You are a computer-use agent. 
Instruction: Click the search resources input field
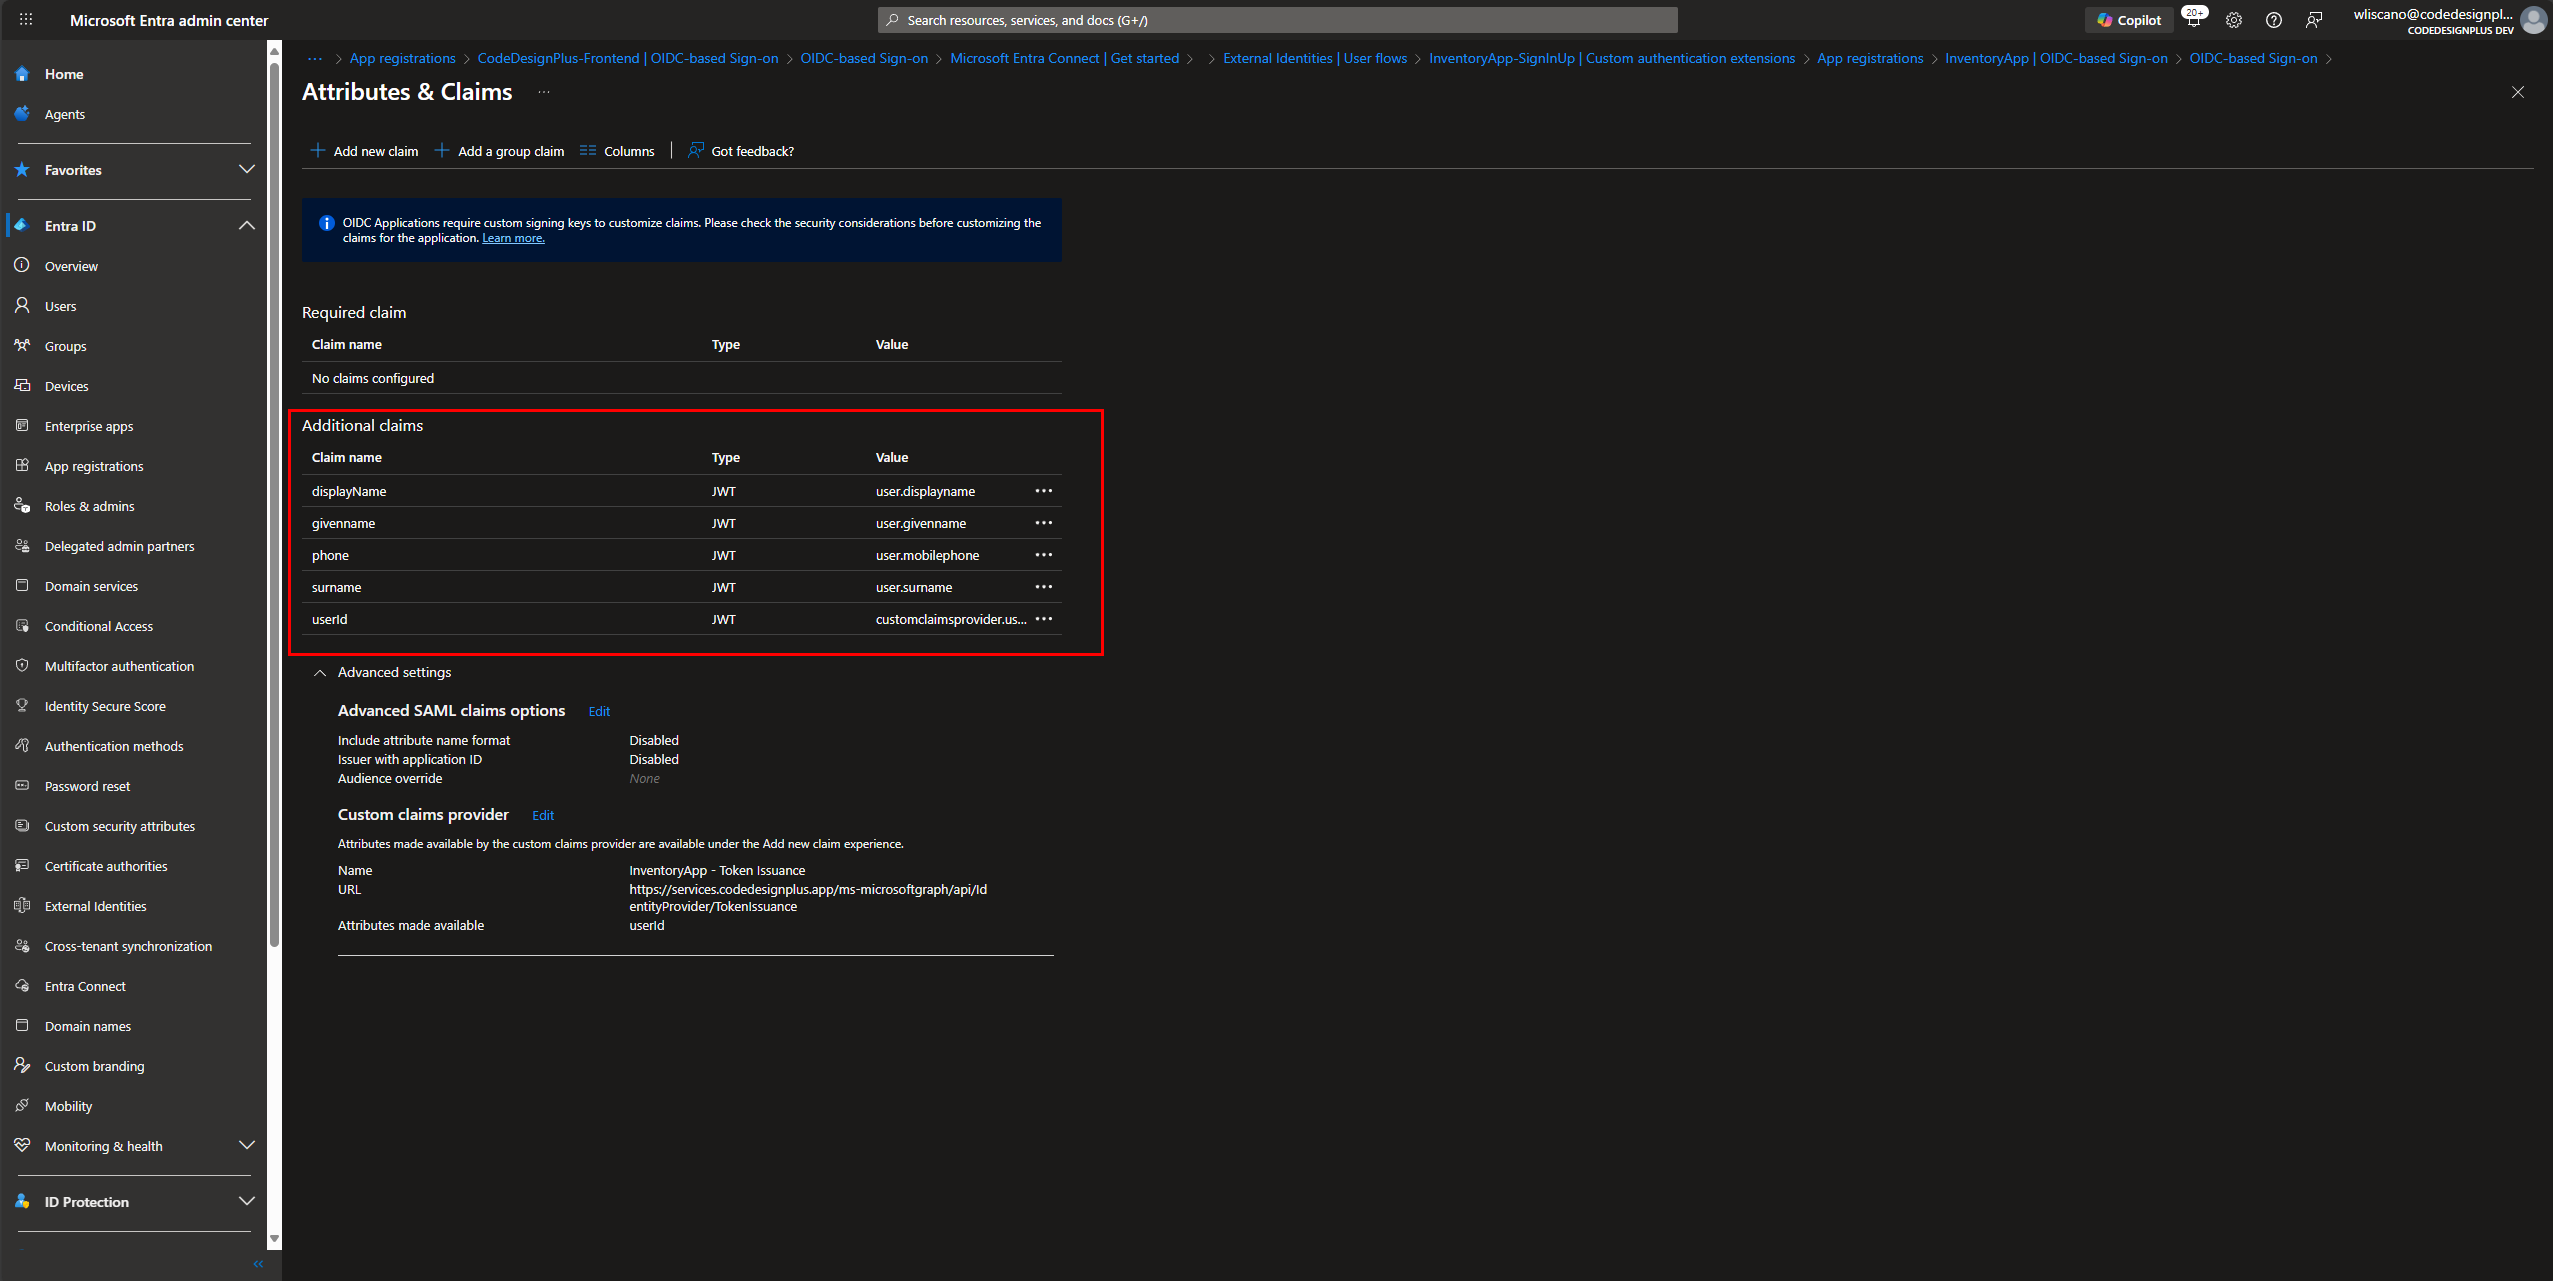[x=1277, y=20]
